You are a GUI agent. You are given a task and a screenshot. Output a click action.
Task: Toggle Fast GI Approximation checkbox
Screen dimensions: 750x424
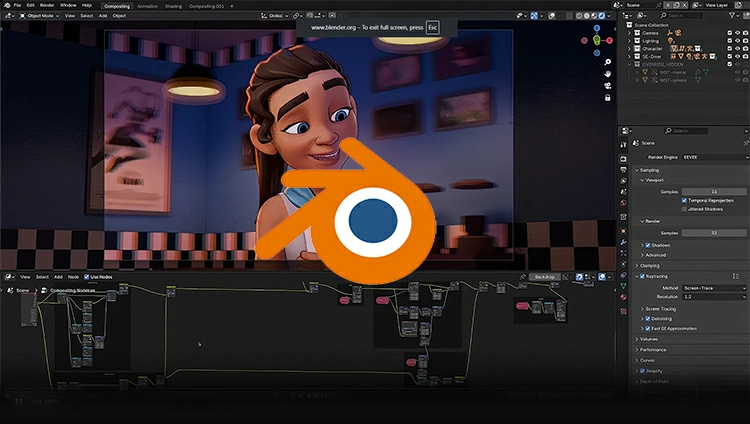coord(648,329)
